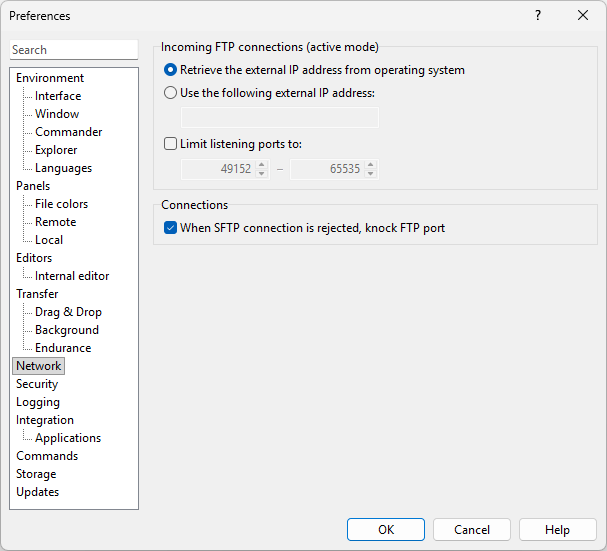This screenshot has height=551, width=607.
Task: Open the Security preferences page
Action: [37, 384]
